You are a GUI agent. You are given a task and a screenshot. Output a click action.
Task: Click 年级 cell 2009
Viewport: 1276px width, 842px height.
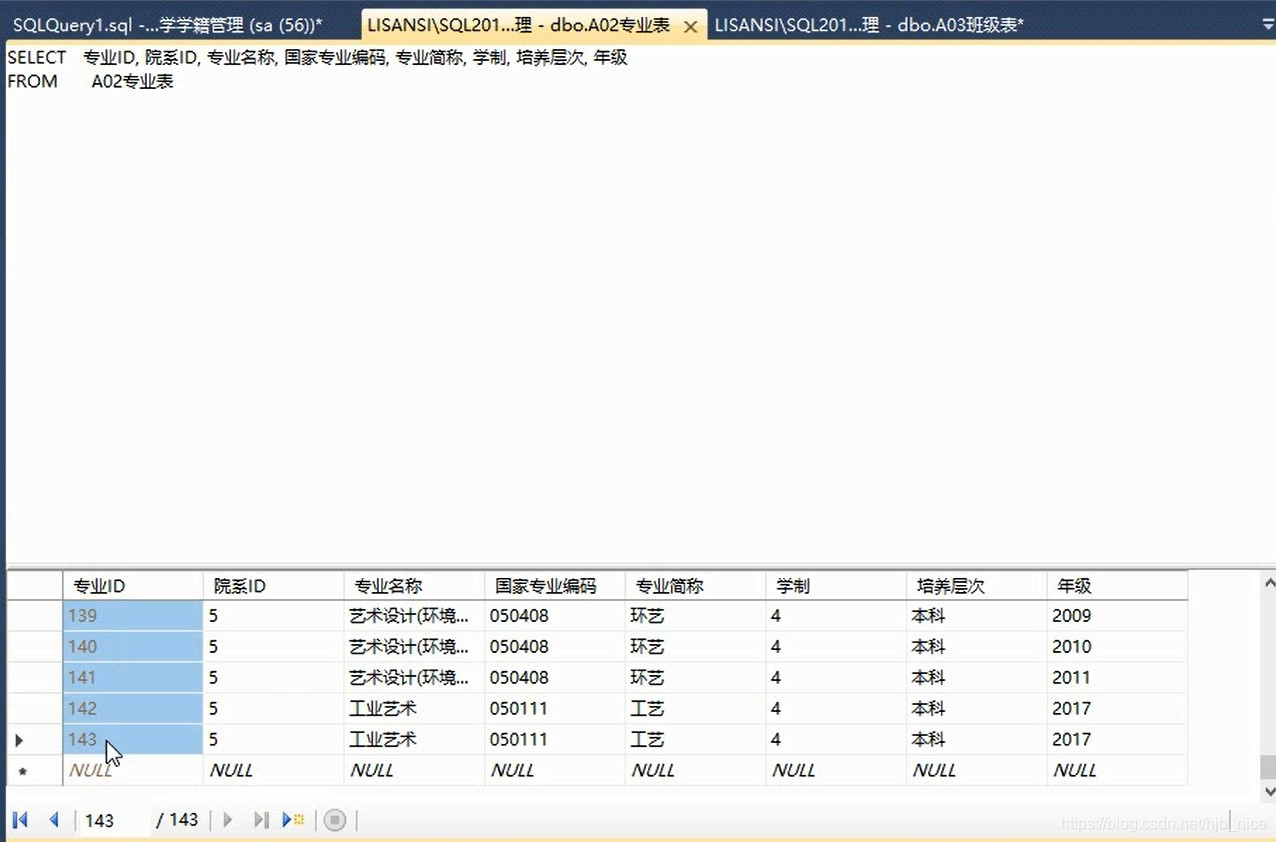coord(1117,616)
